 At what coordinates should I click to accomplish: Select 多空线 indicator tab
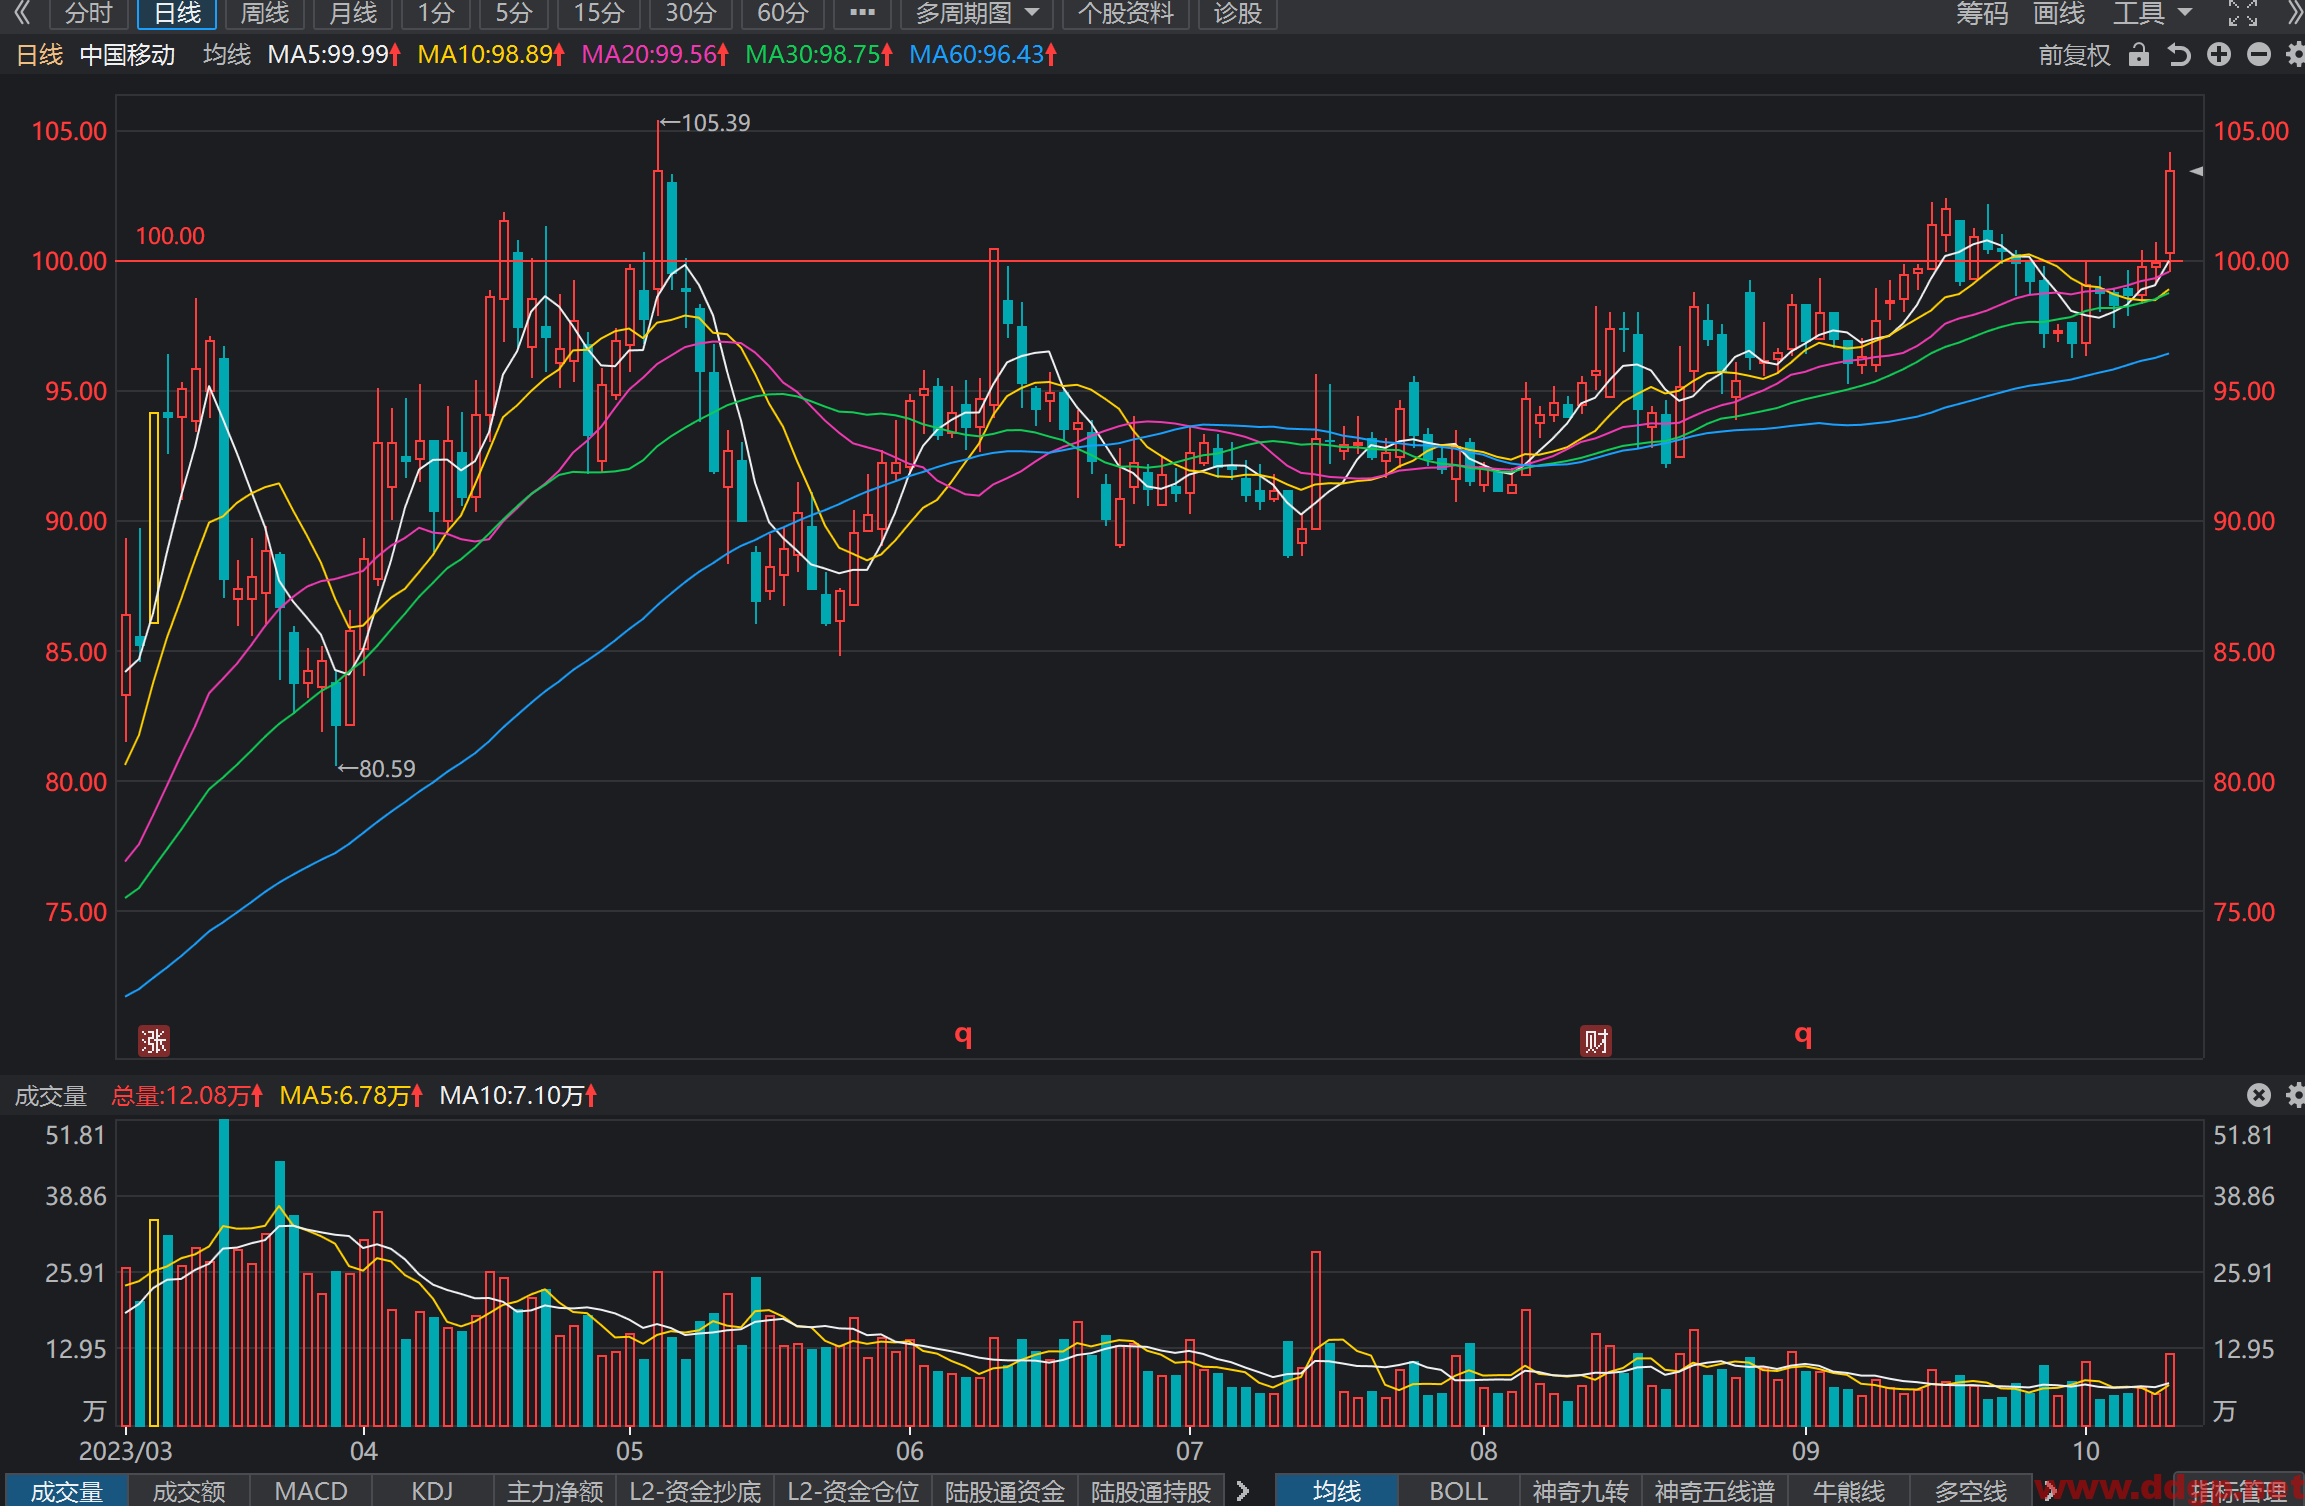[x=1971, y=1491]
